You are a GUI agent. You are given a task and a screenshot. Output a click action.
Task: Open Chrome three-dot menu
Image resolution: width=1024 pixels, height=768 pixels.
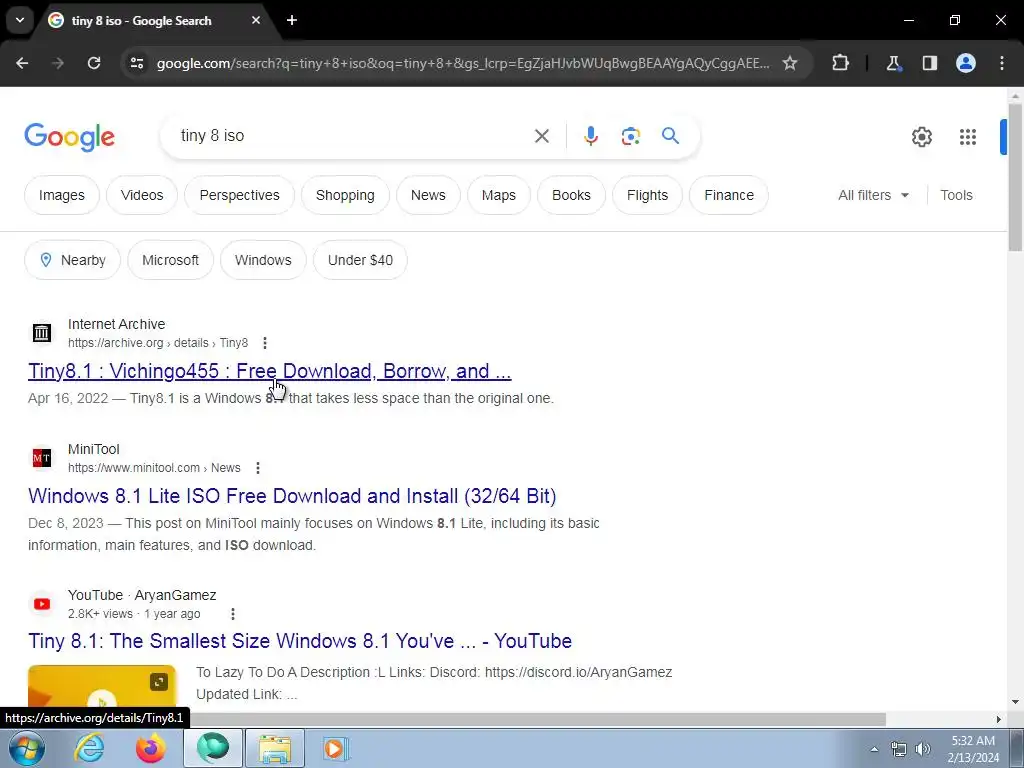(x=1002, y=63)
